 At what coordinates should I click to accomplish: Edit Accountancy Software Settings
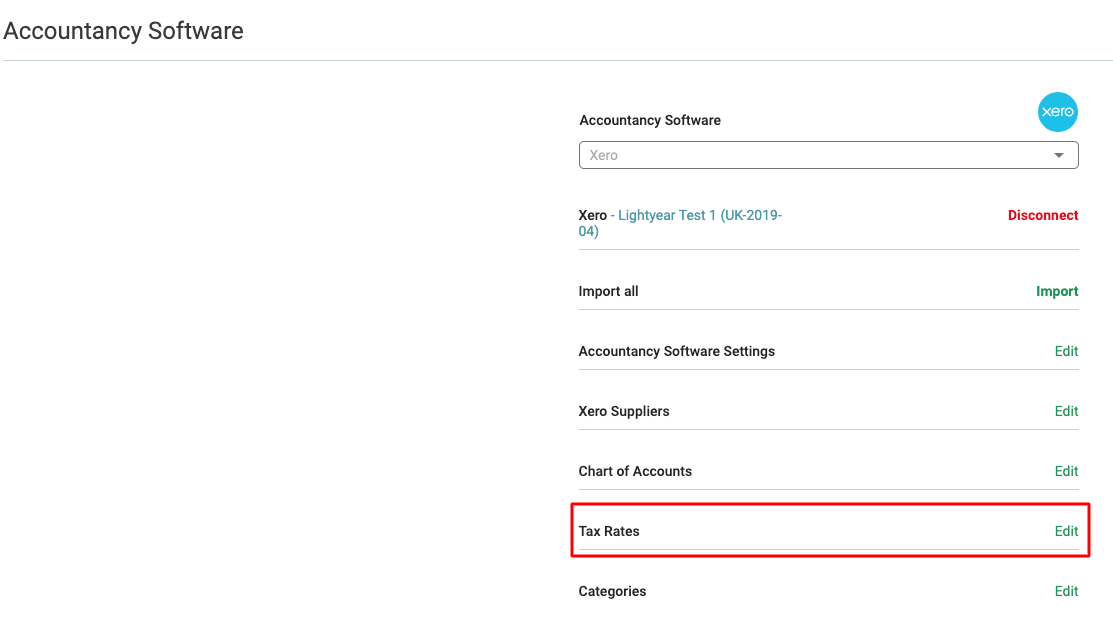point(1066,351)
